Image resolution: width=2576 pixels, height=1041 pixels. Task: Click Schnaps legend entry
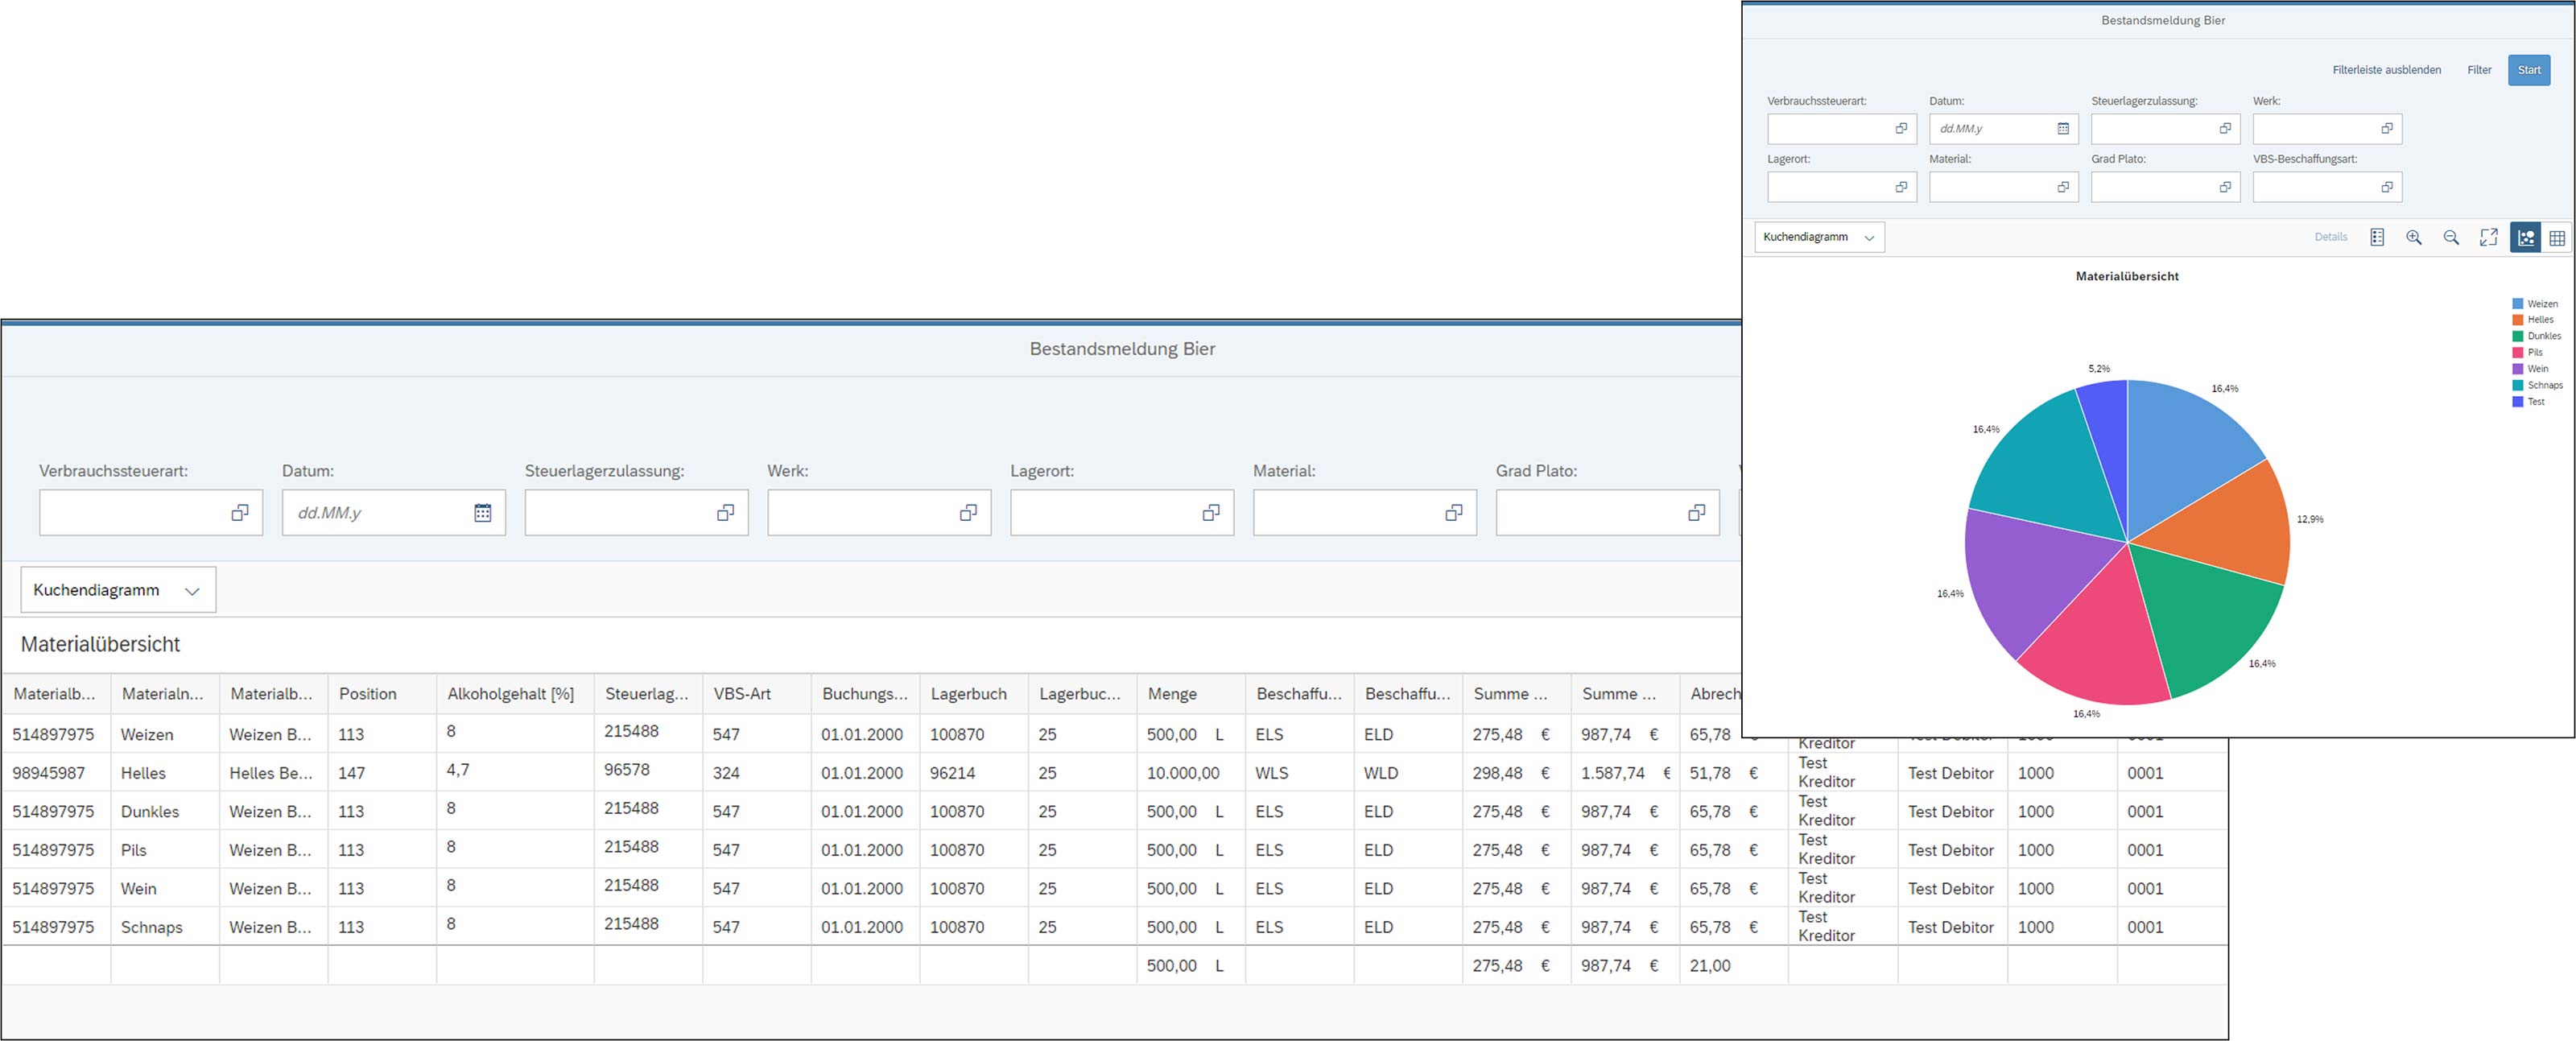(2537, 385)
